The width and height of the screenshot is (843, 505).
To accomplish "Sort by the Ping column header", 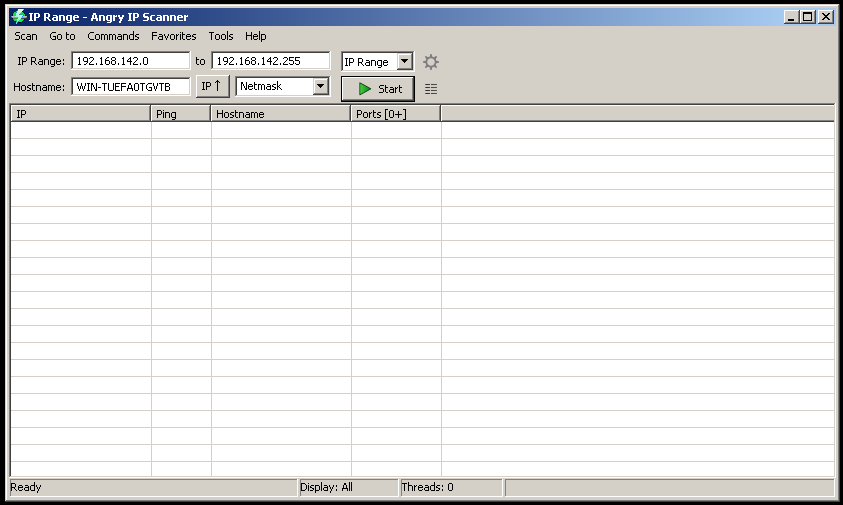I will [181, 114].
